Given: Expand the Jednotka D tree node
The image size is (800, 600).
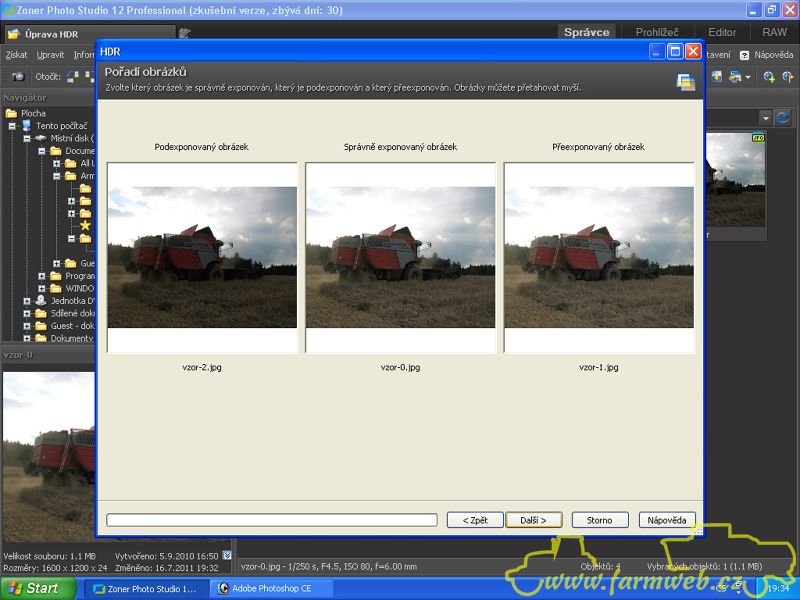Looking at the screenshot, I should click(x=28, y=300).
